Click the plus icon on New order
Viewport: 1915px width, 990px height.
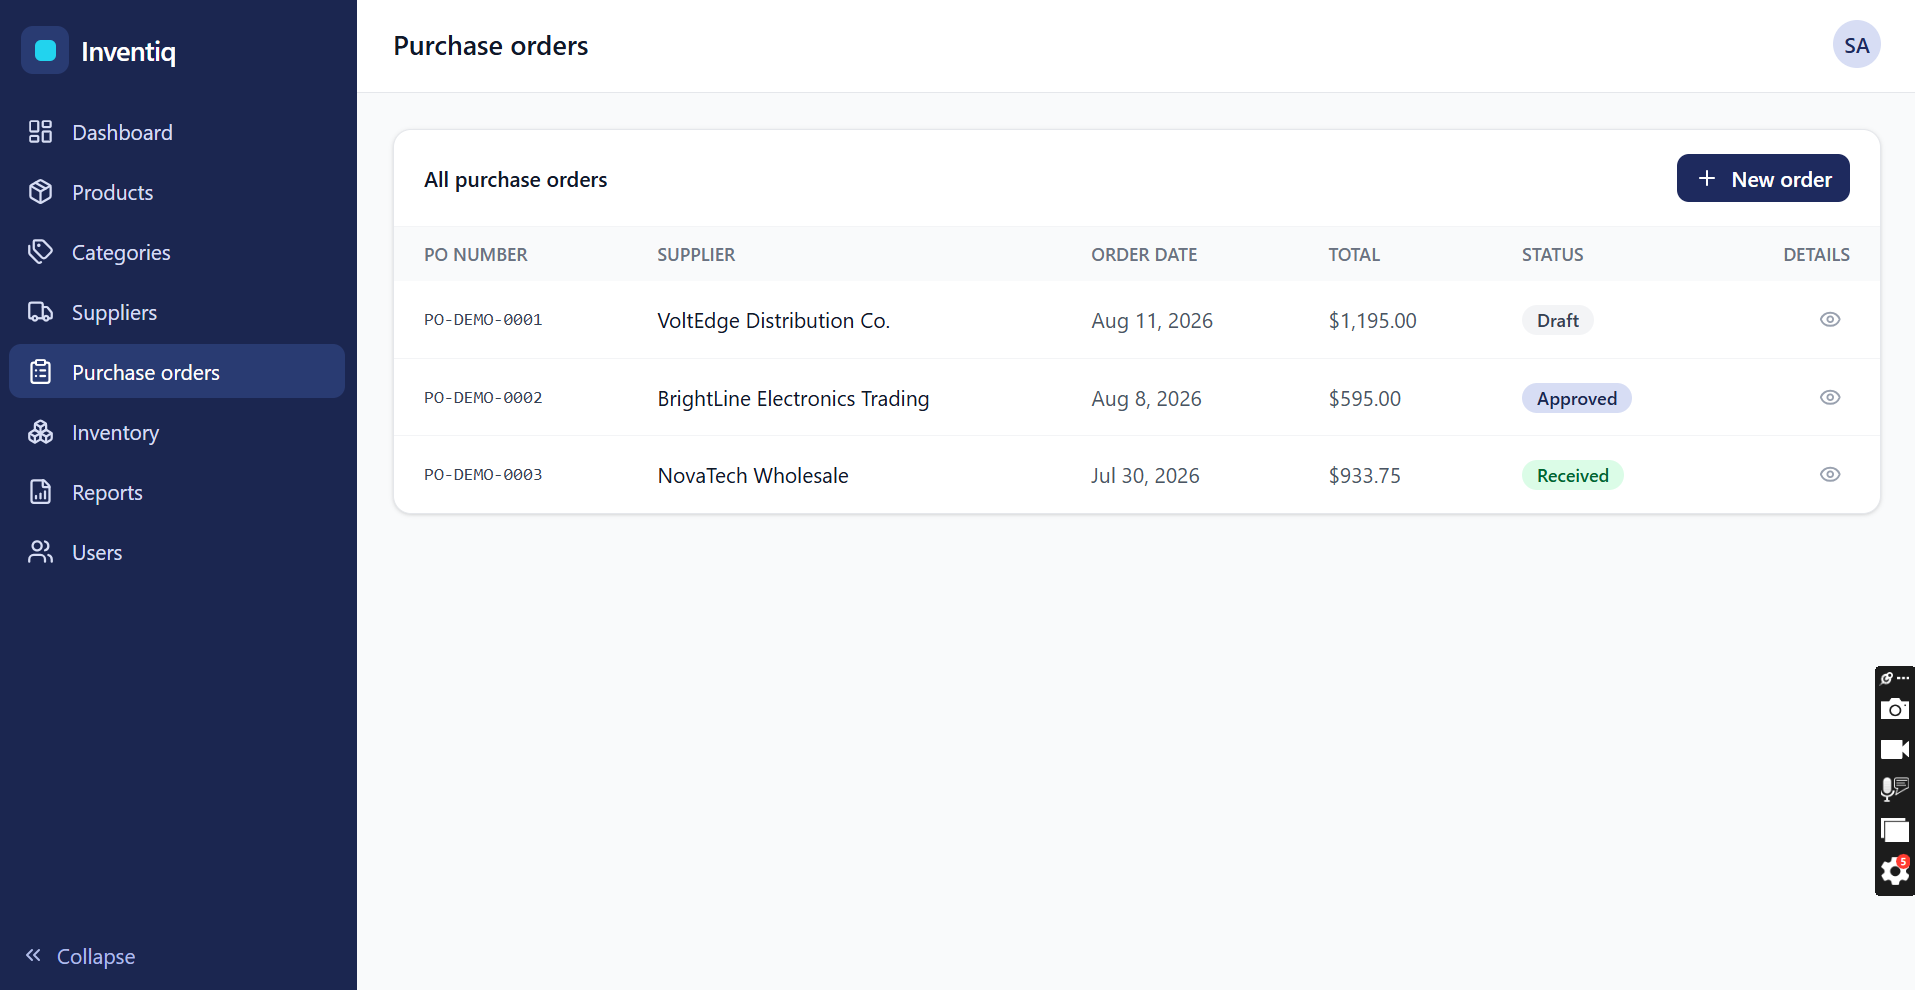click(x=1707, y=178)
